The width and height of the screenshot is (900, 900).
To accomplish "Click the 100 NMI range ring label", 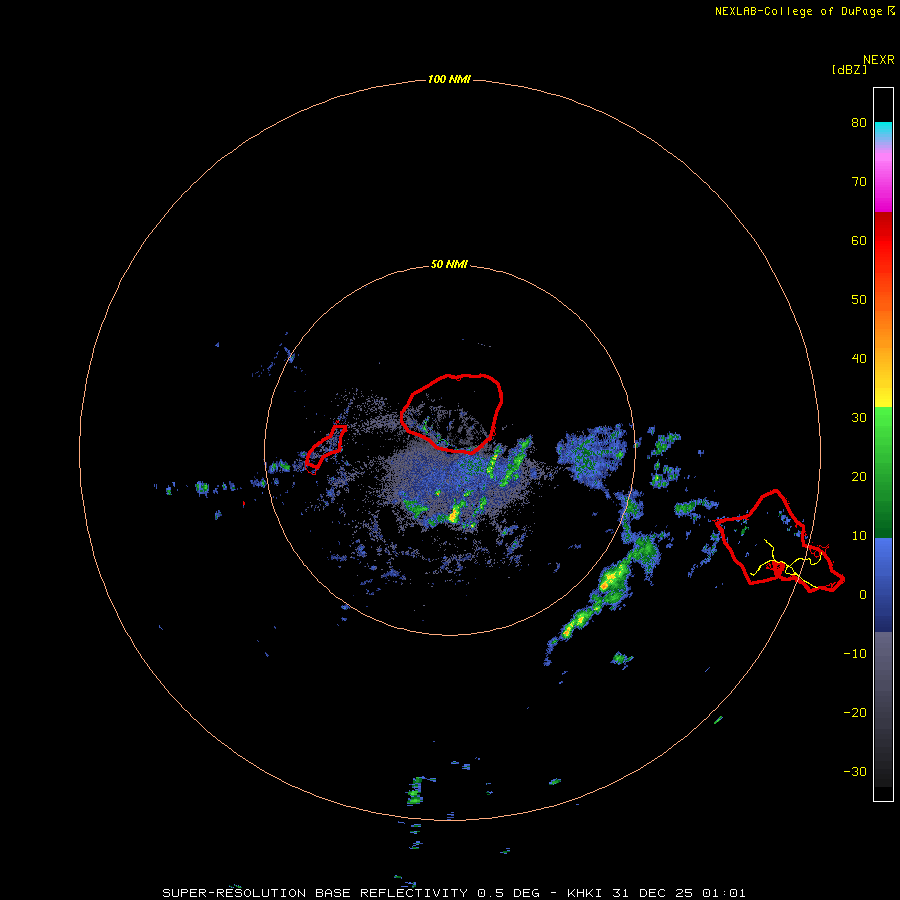I will tap(449, 79).
